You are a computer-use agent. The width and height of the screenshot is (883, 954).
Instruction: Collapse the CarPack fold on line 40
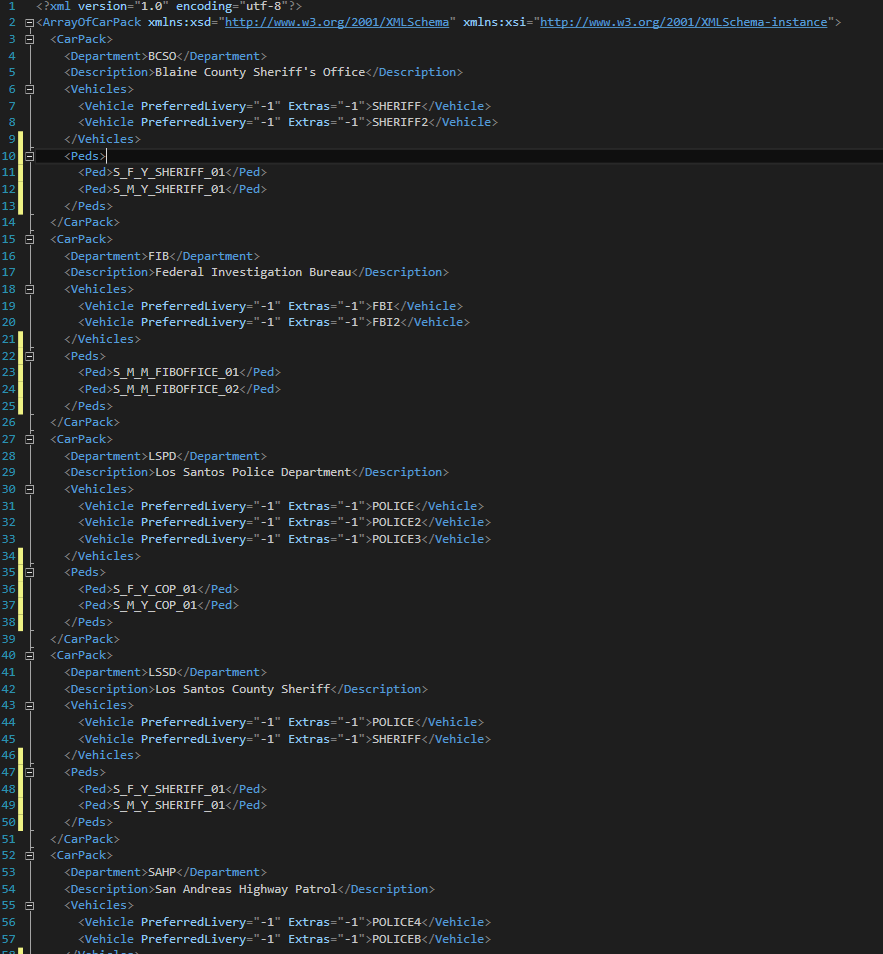(x=29, y=656)
